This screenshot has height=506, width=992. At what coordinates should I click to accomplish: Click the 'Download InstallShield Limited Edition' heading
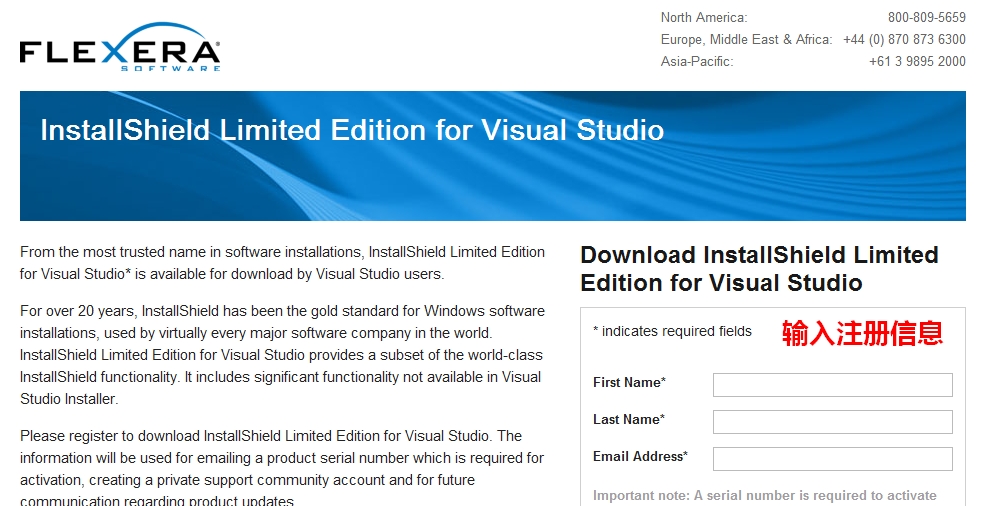click(x=759, y=269)
